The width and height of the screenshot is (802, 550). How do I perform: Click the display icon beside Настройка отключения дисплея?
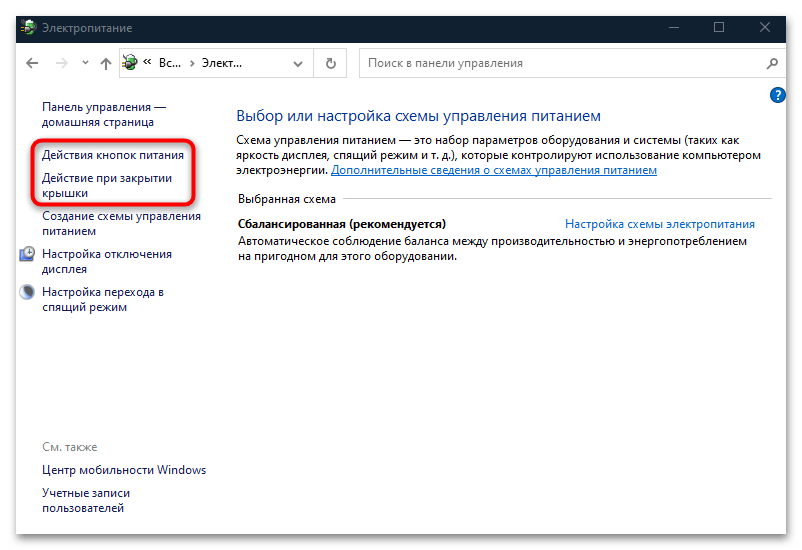click(27, 255)
